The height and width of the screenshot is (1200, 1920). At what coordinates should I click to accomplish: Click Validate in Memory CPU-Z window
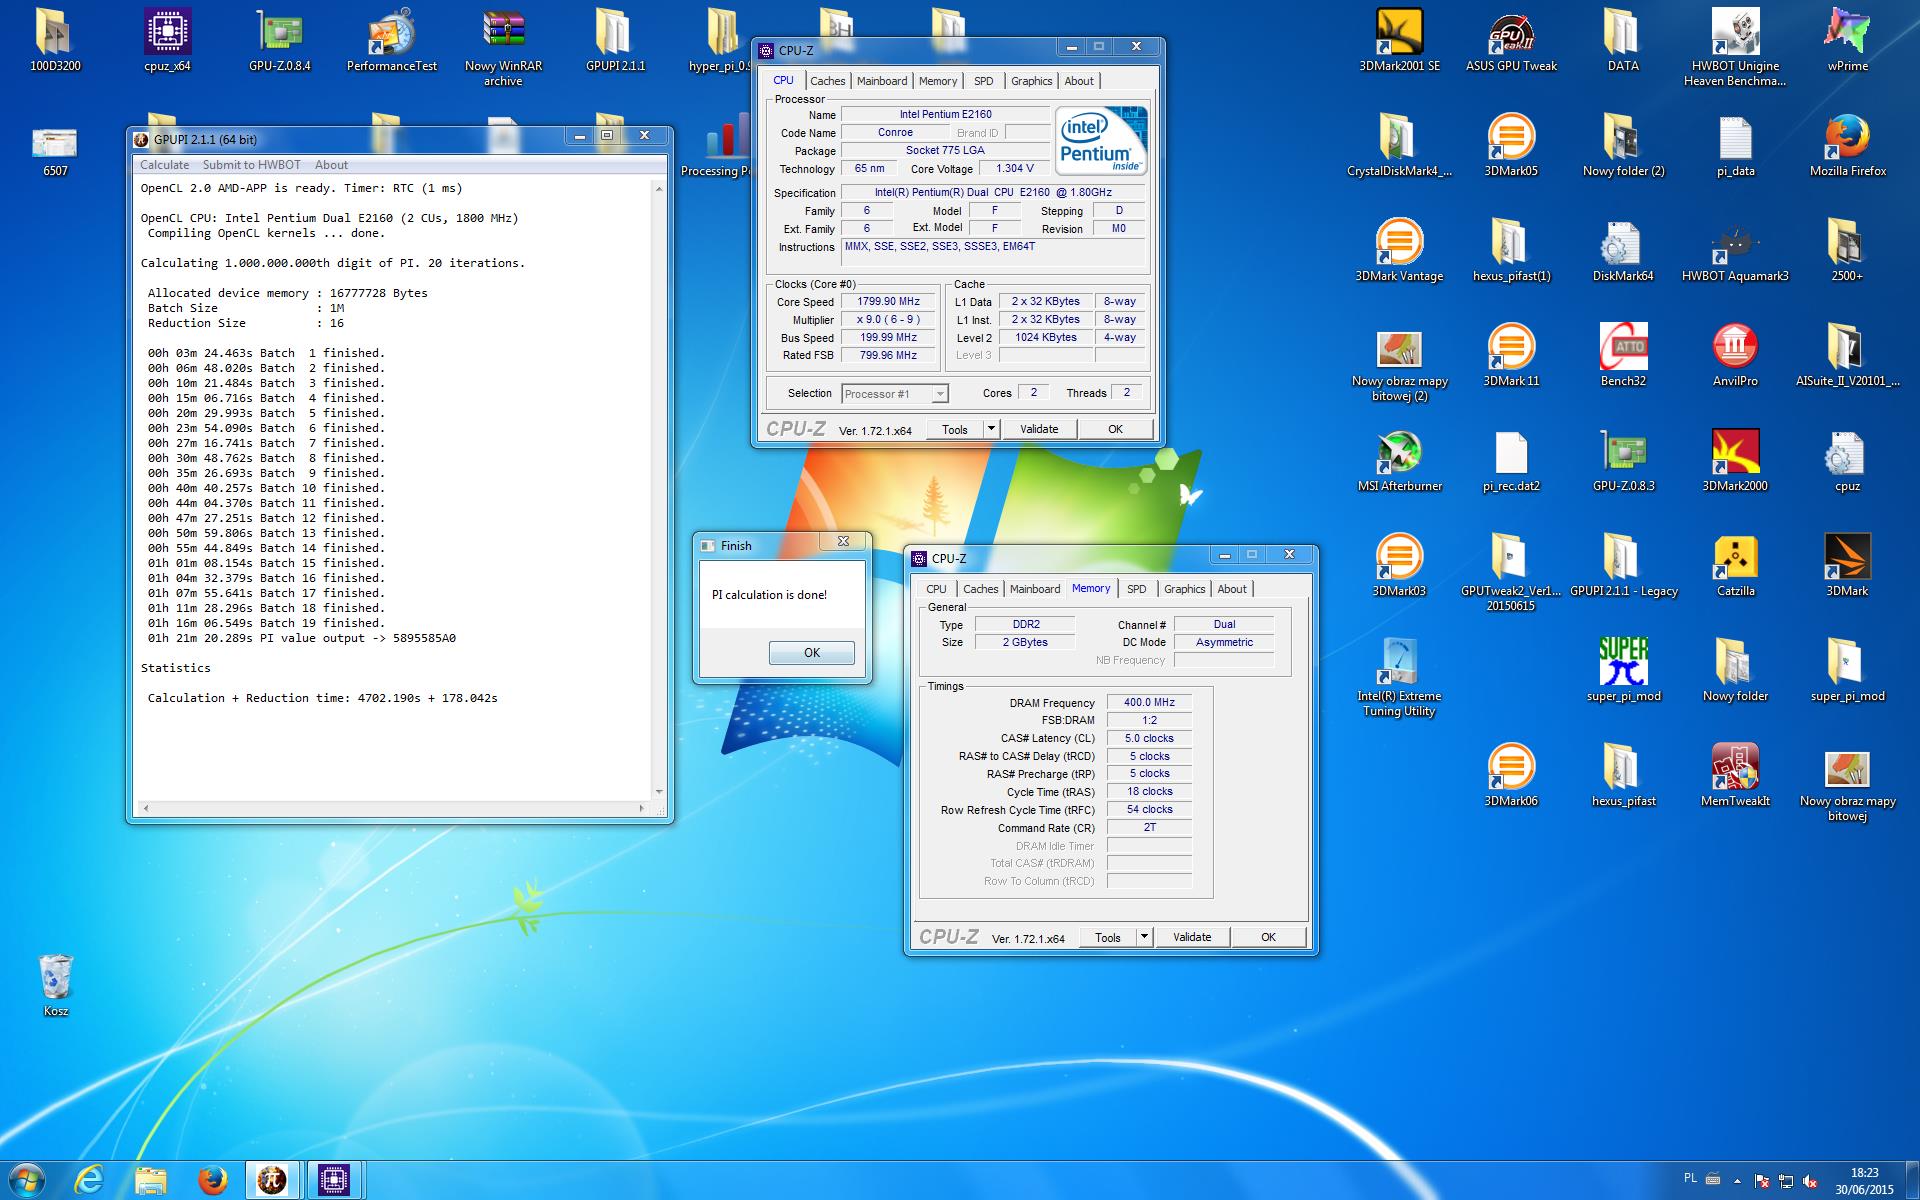1192,937
